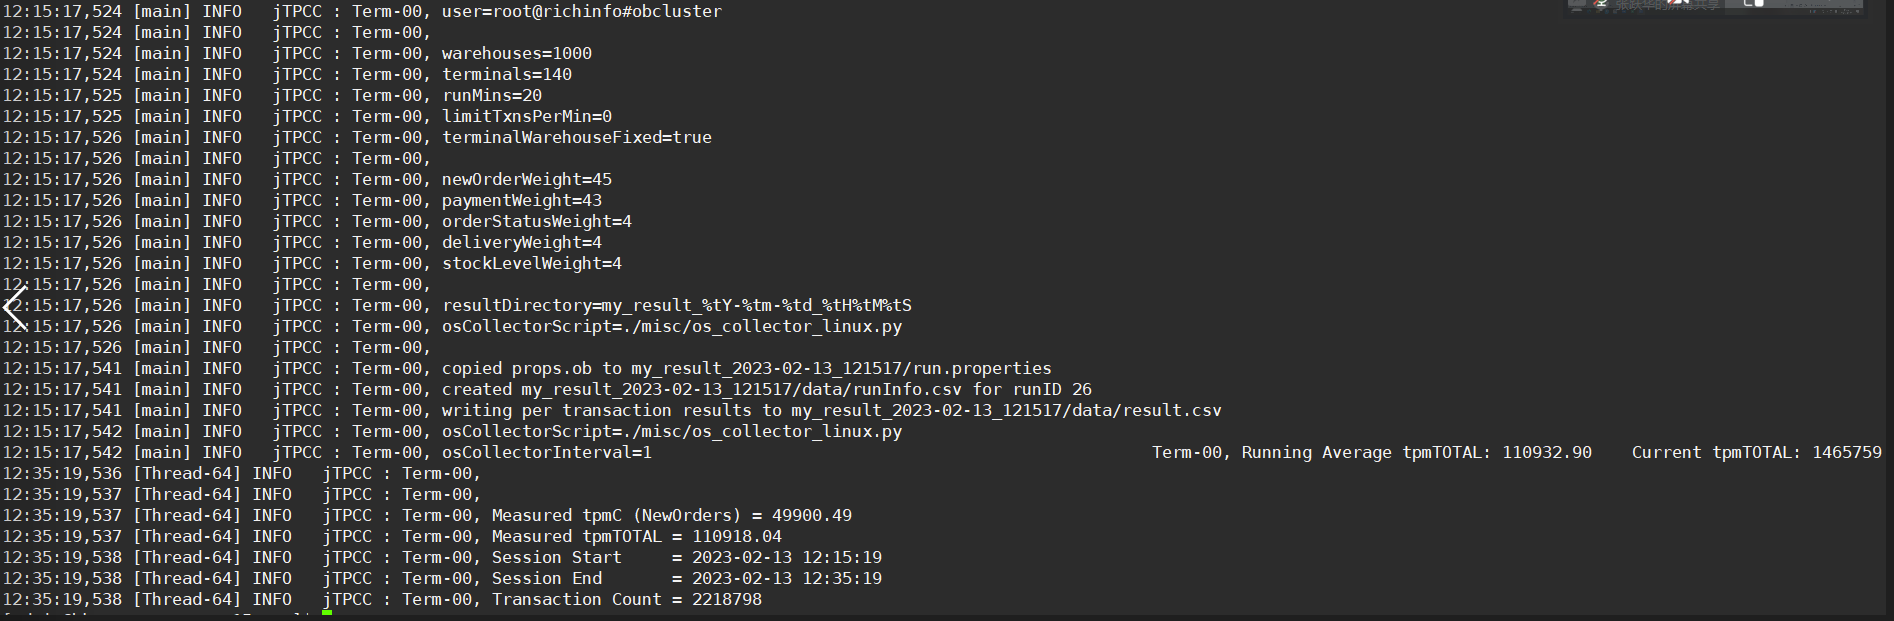Go back with the left chevron arrow
This screenshot has width=1894, height=621.
[x=14, y=307]
